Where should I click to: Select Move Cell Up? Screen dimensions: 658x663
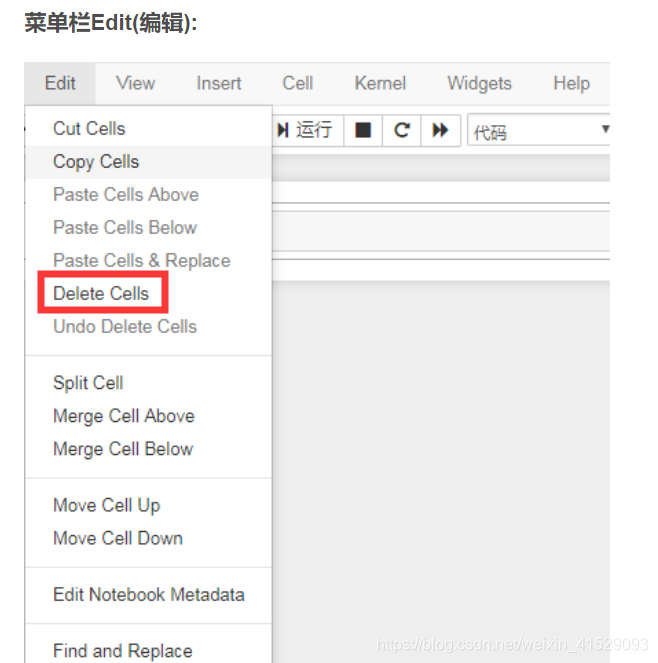click(x=148, y=505)
